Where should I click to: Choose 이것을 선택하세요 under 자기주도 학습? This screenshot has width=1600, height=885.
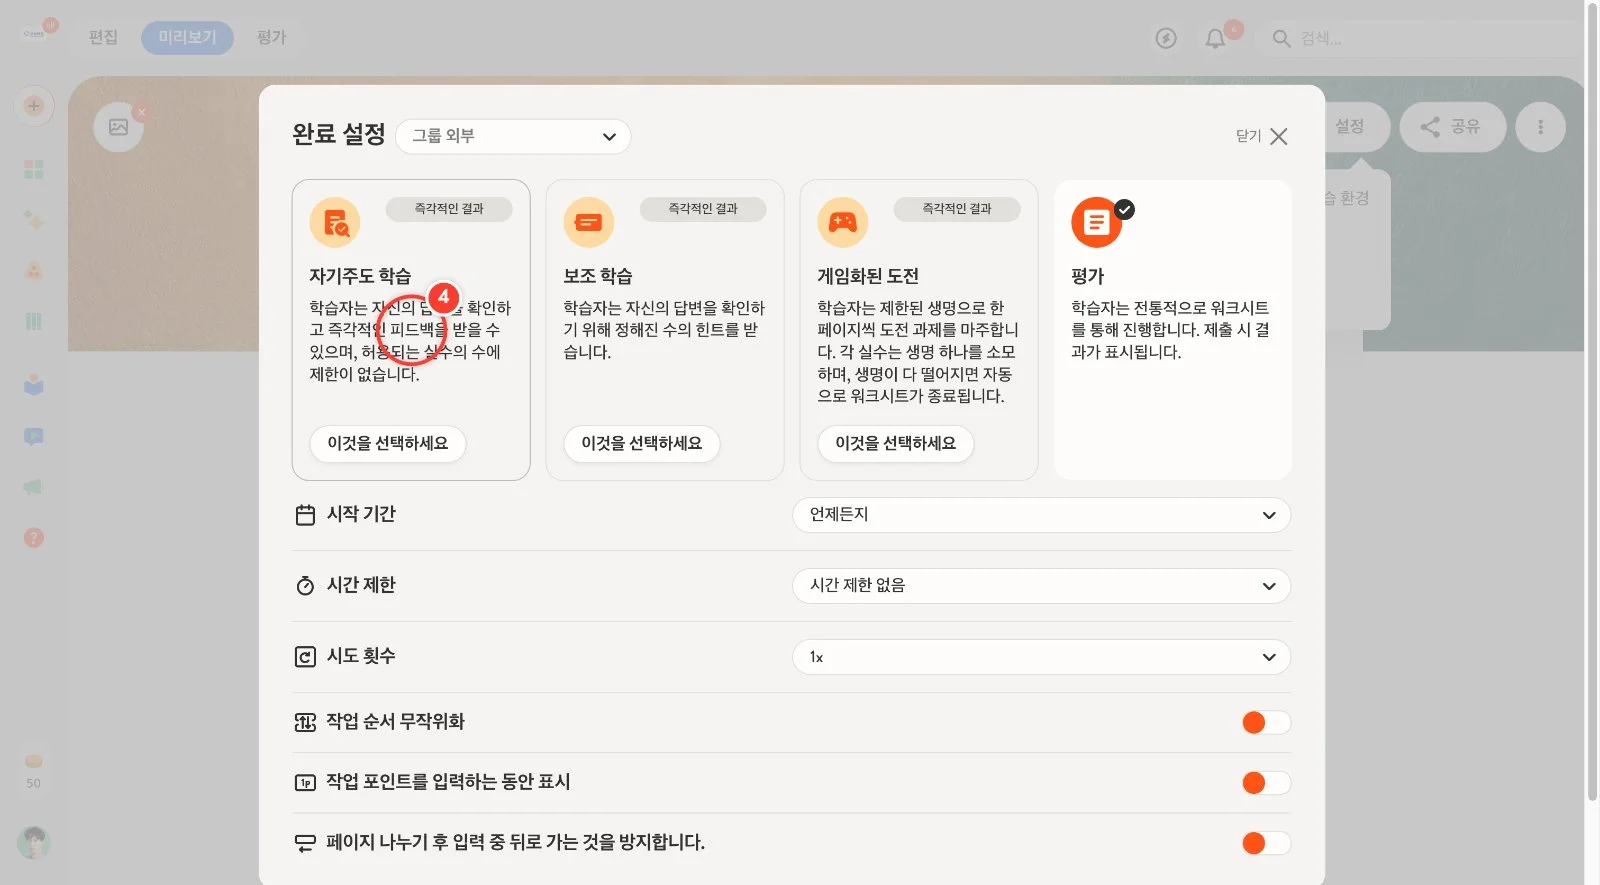(x=388, y=444)
